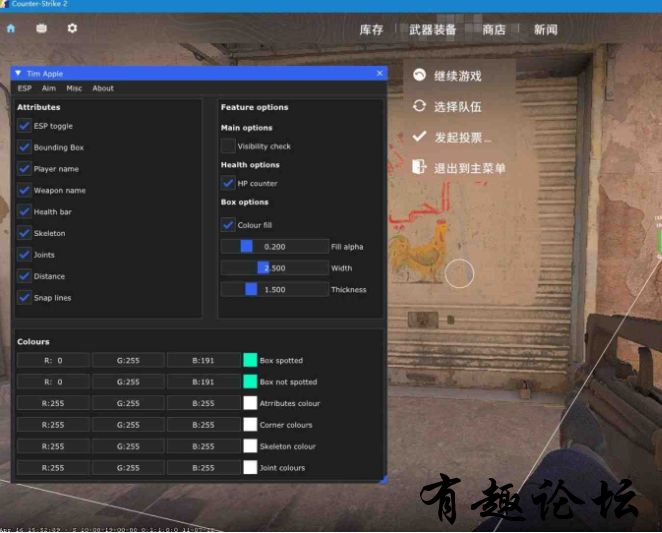Open the Box spotted colour swatch
Screen dimensions: 662x533
coord(250,360)
